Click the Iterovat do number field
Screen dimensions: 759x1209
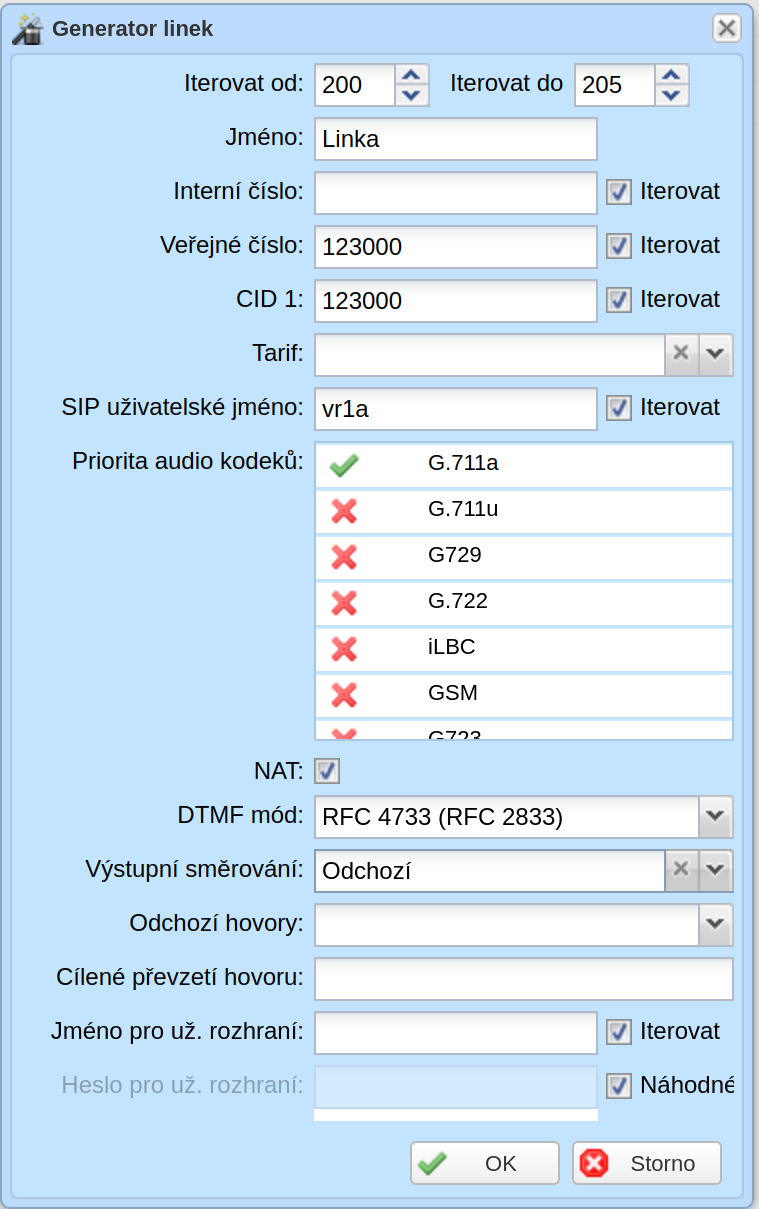click(x=616, y=85)
